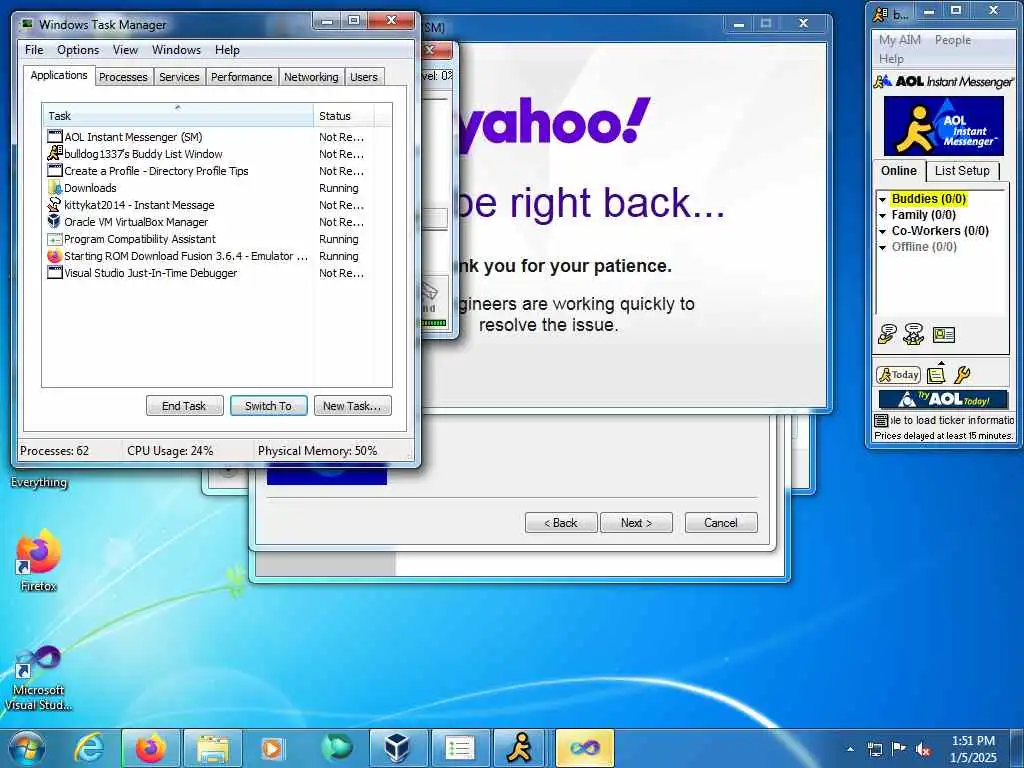The height and width of the screenshot is (768, 1024).
Task: Open Task Manager File menu
Action: 34,50
